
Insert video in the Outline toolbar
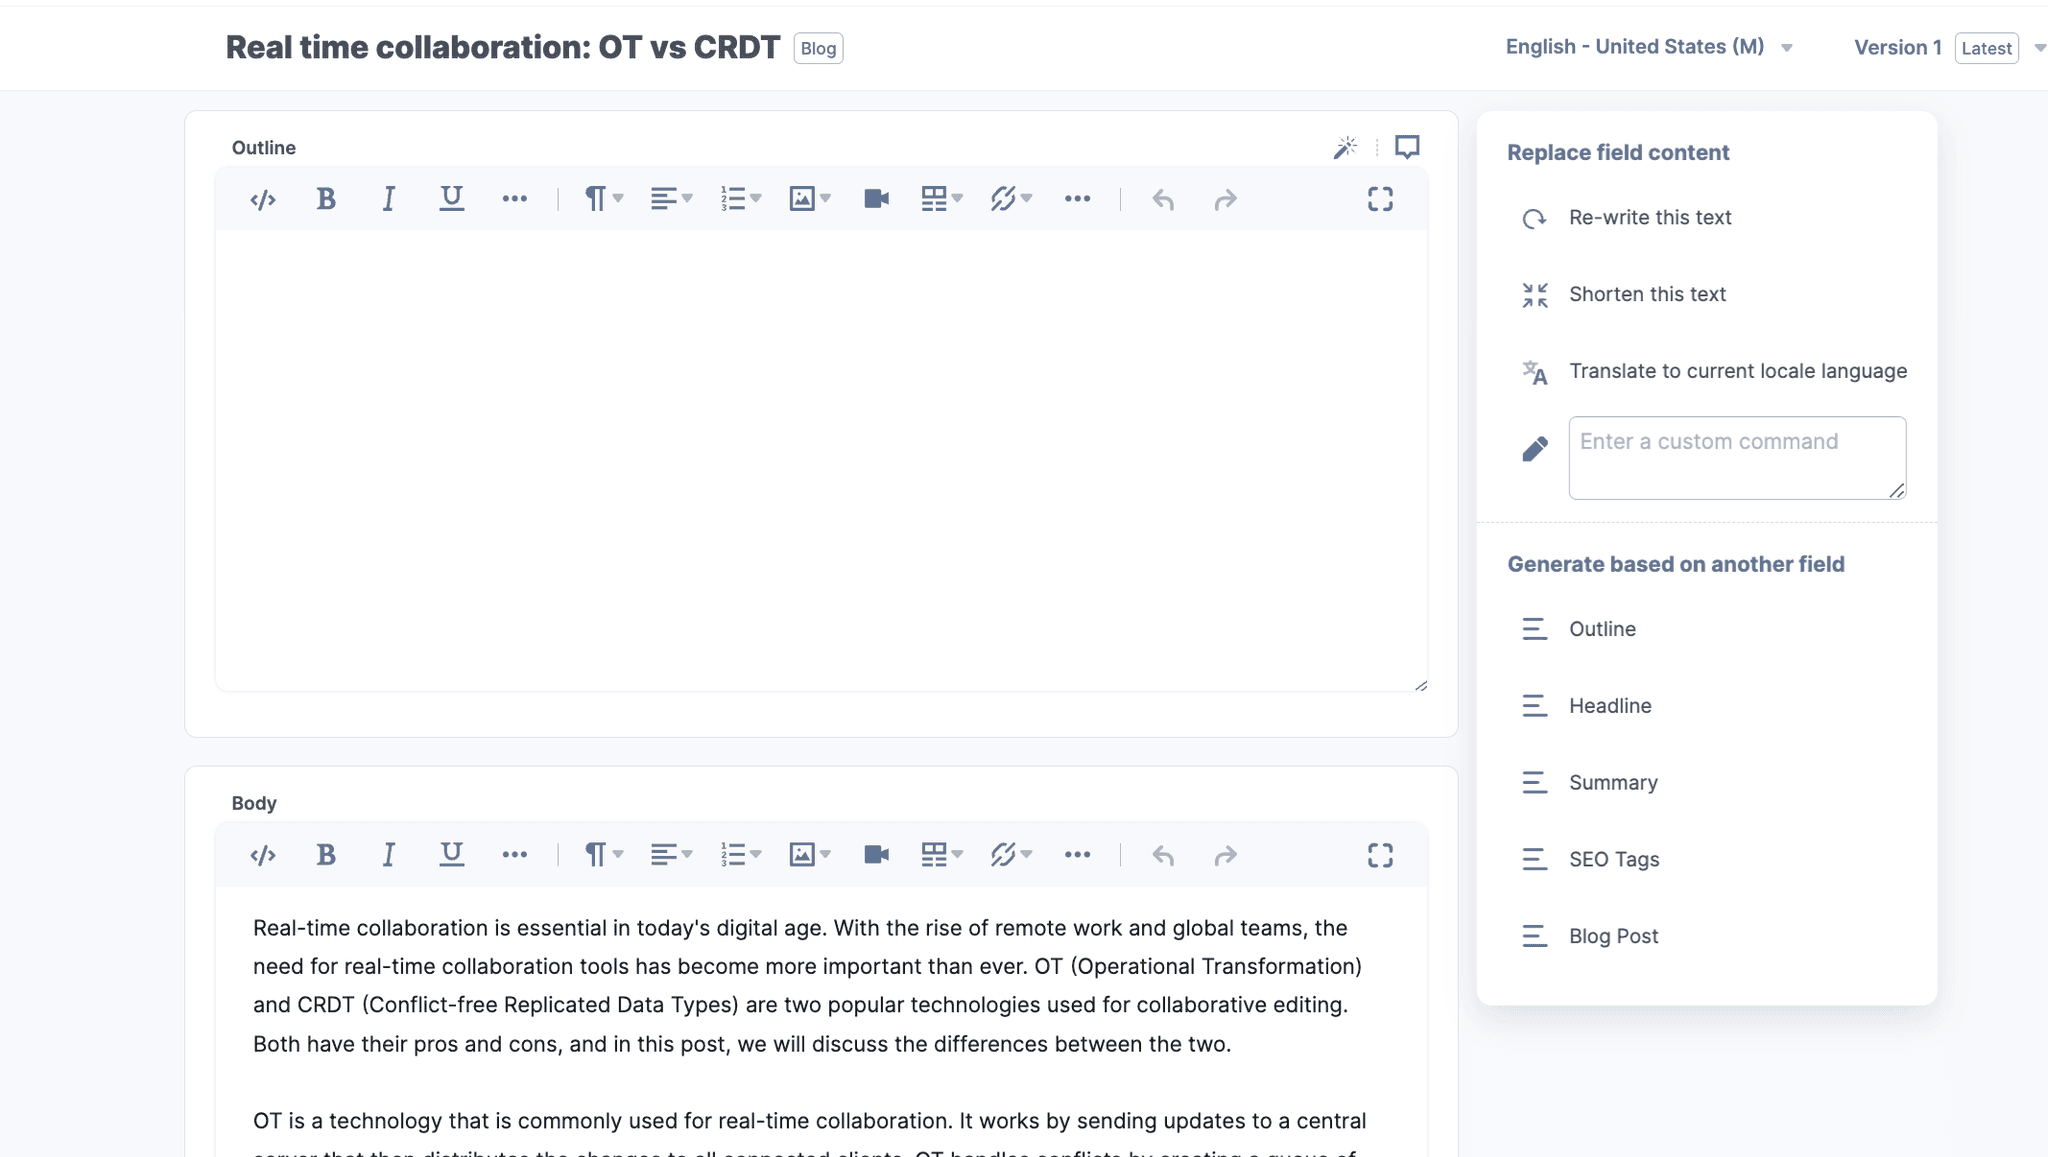point(876,199)
